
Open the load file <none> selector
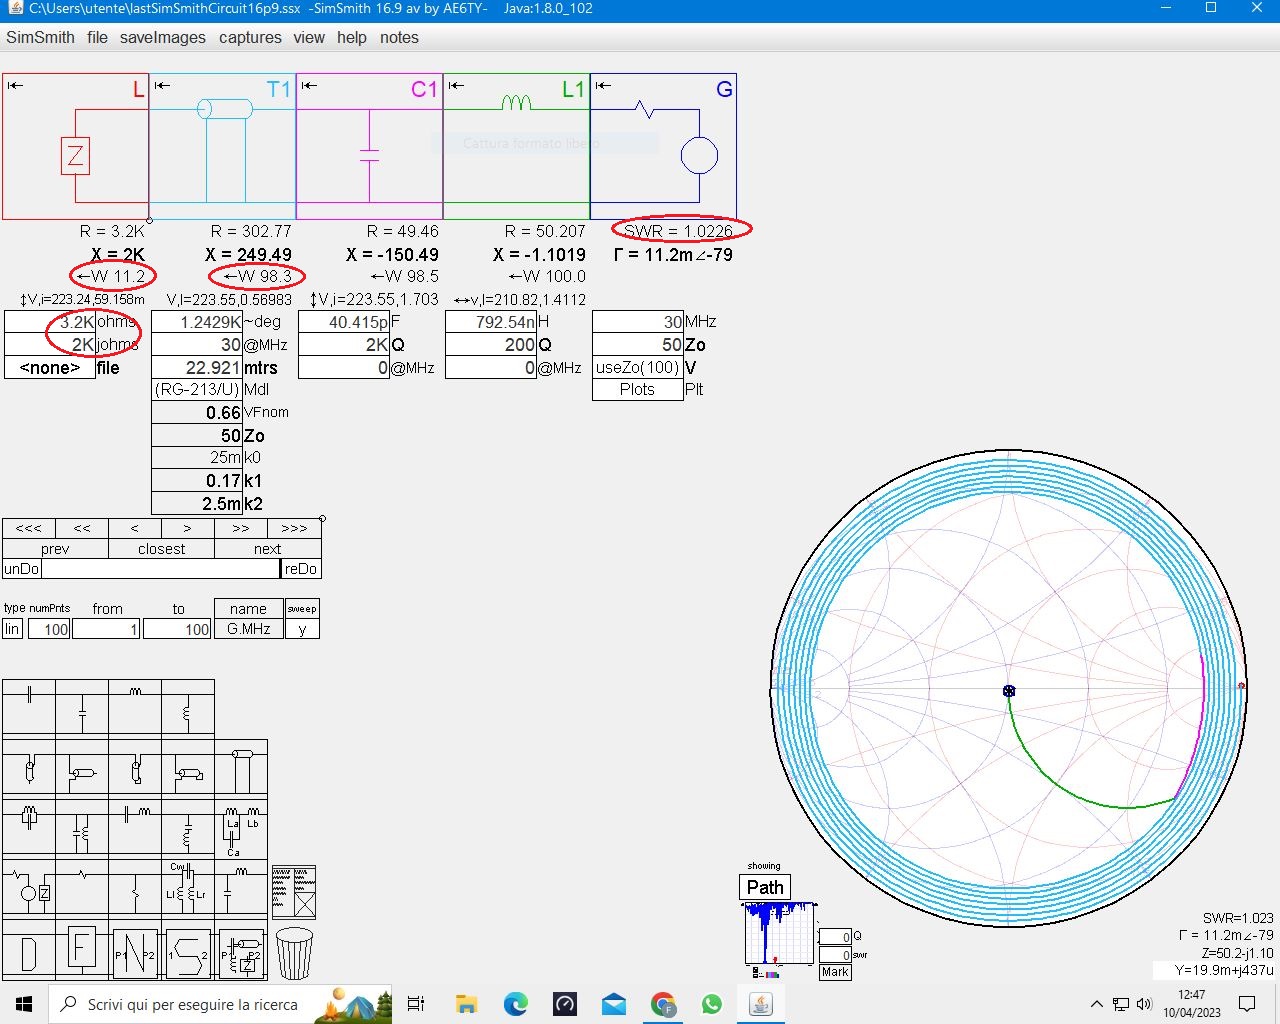tap(50, 367)
